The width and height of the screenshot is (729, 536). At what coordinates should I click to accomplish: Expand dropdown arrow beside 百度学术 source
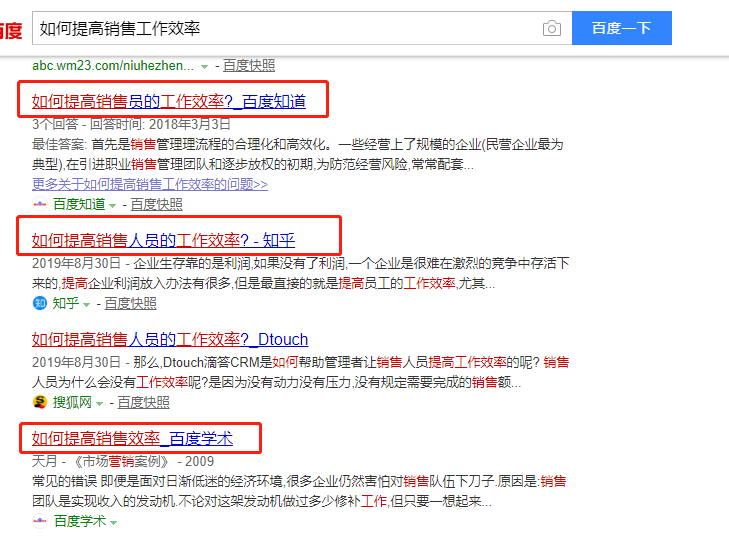113,523
